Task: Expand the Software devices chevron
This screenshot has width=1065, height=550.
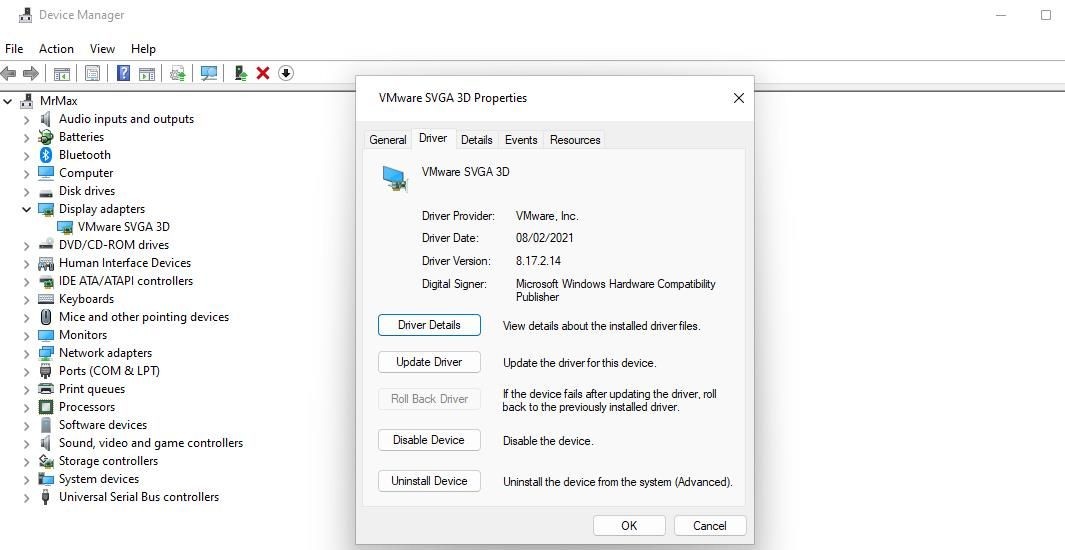Action: tap(26, 426)
